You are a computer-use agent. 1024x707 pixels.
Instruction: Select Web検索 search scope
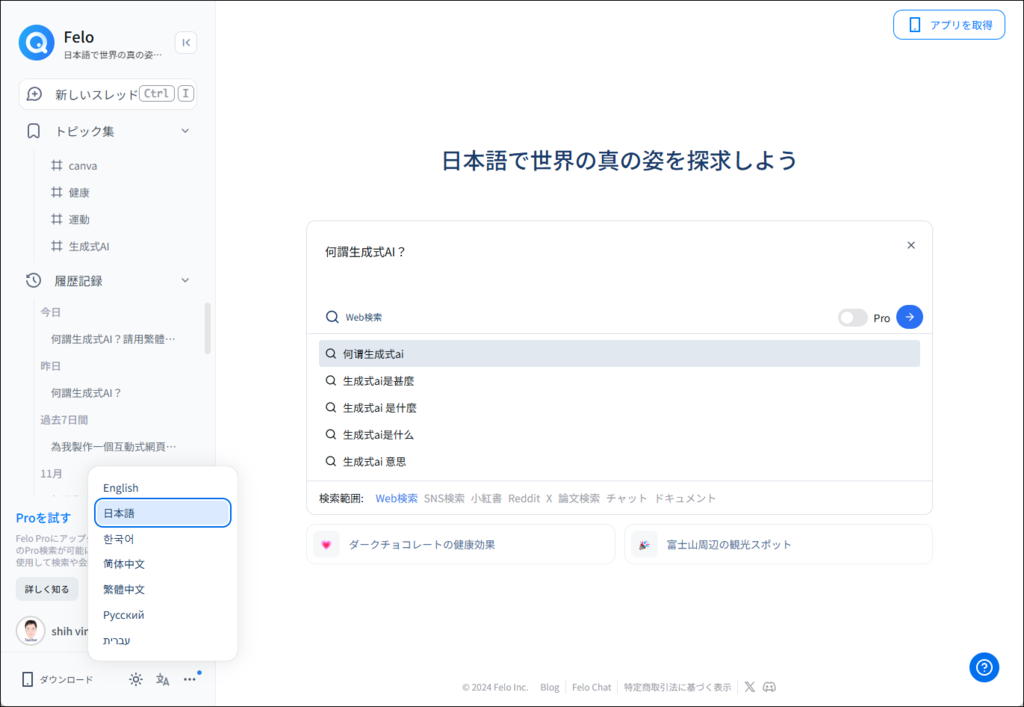(x=396, y=498)
